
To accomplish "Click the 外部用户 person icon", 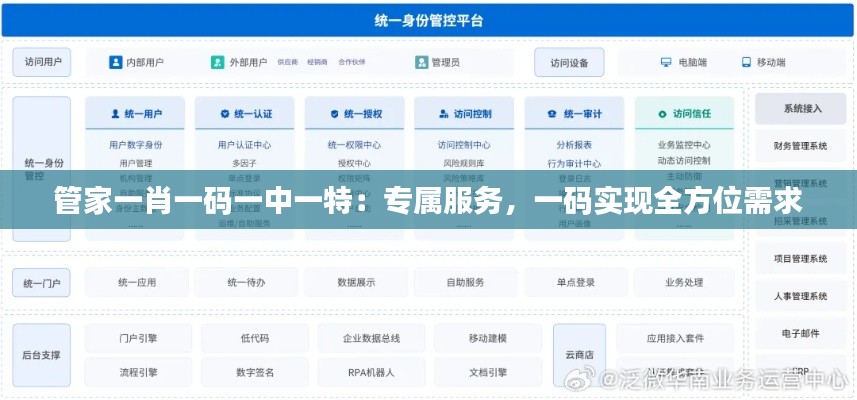I will (x=217, y=62).
